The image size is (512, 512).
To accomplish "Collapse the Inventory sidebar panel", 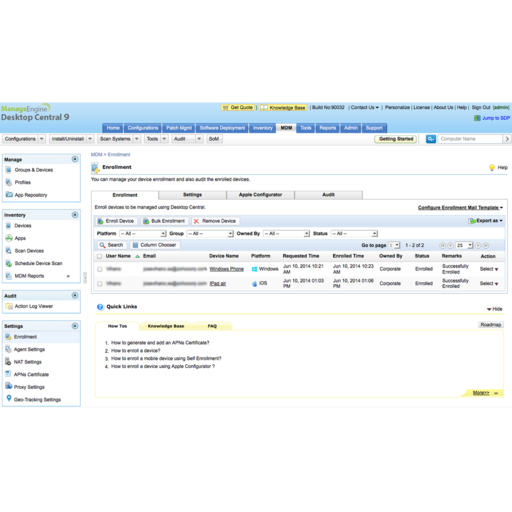I will 75,215.
